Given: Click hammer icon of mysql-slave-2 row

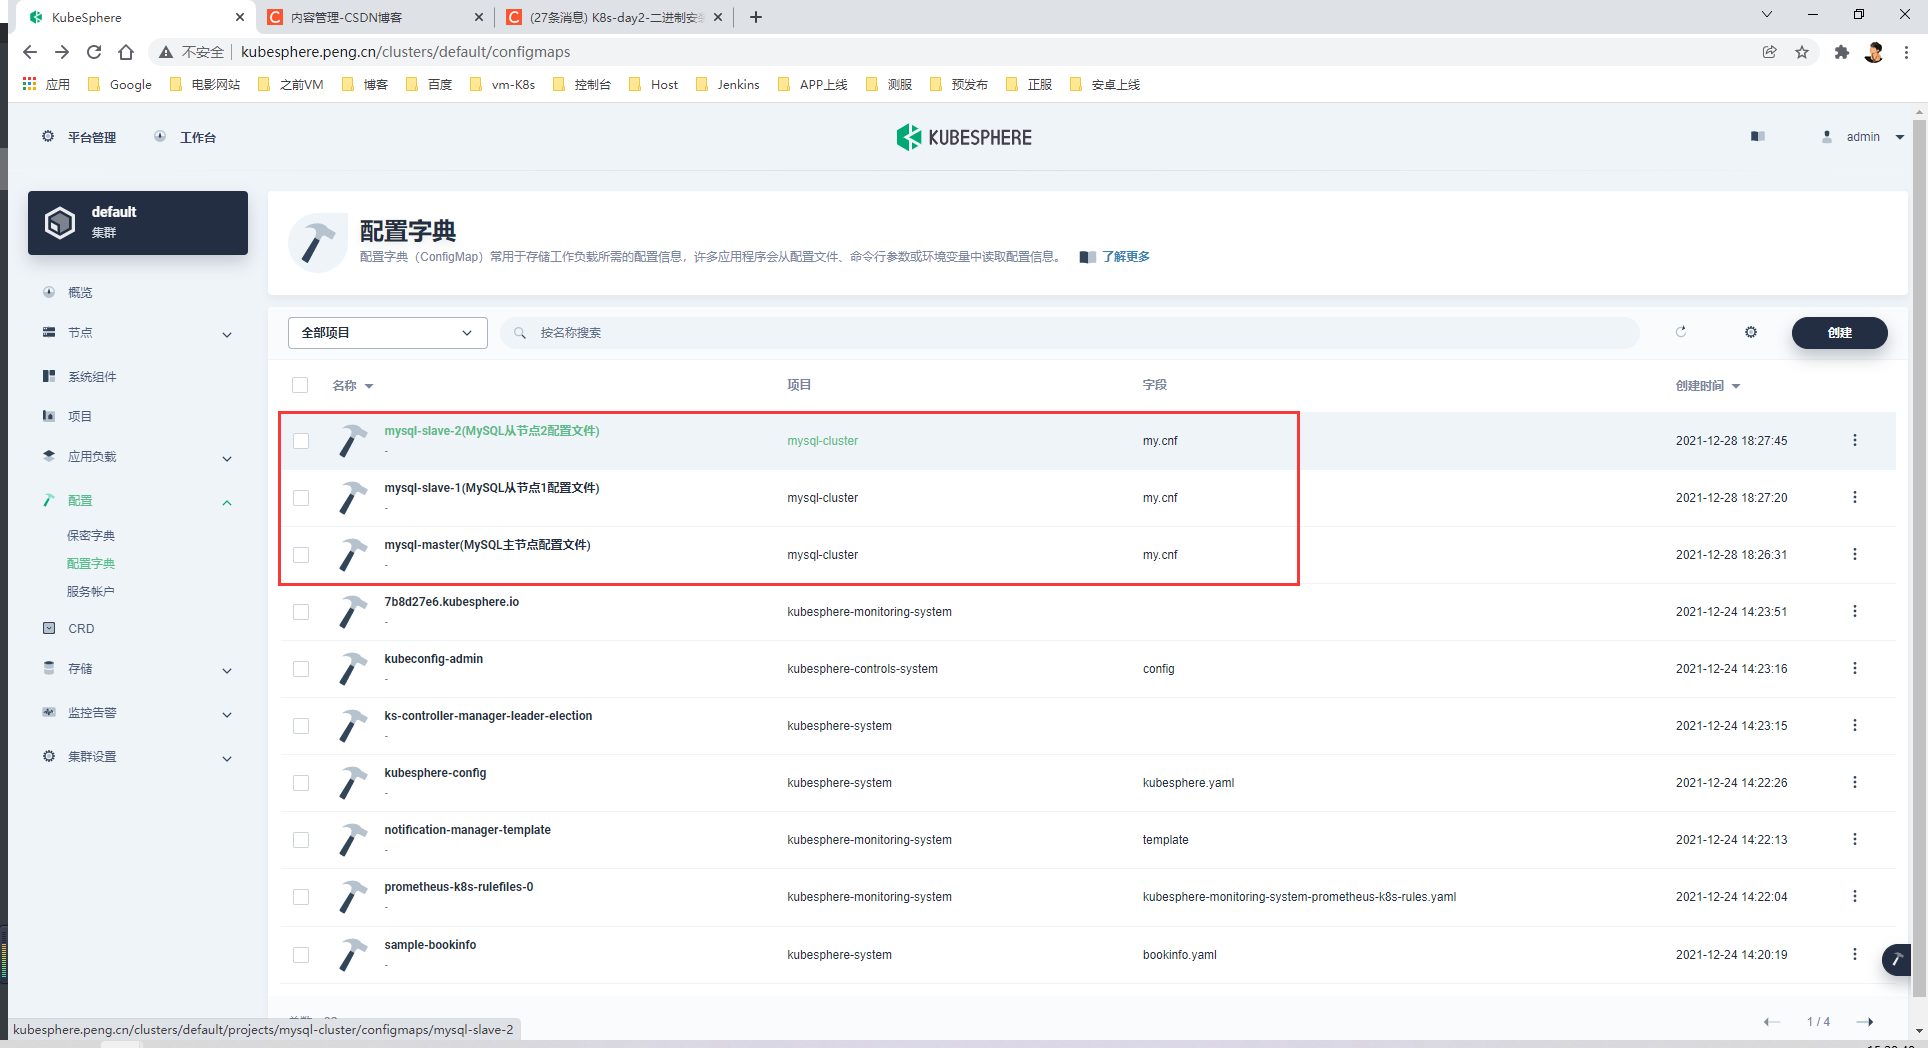Looking at the screenshot, I should point(352,441).
